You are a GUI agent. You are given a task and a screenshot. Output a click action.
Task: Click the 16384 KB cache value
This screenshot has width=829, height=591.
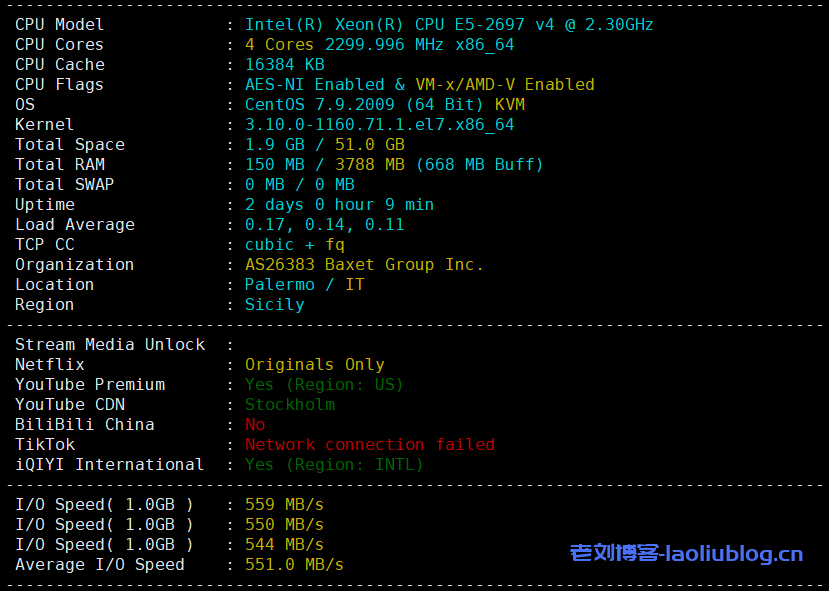pos(284,64)
